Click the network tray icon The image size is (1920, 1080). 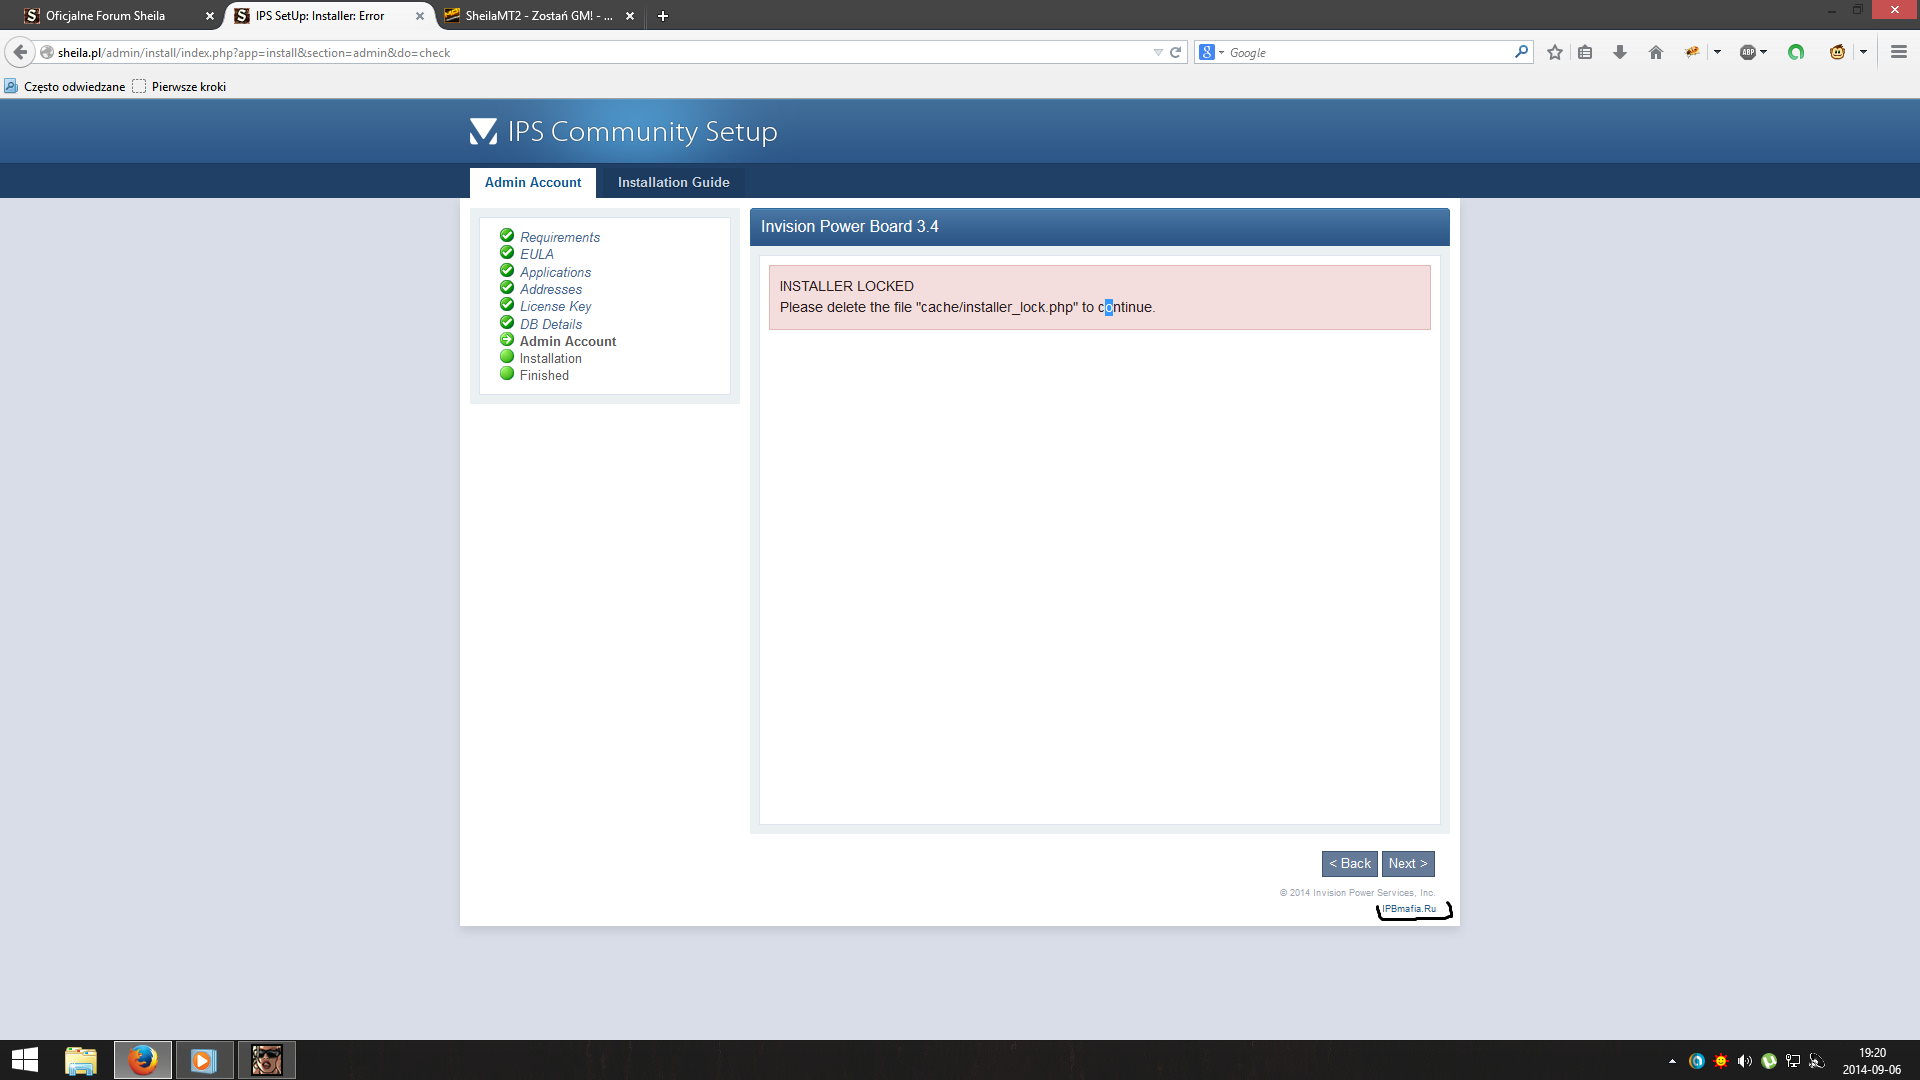tap(1793, 1061)
